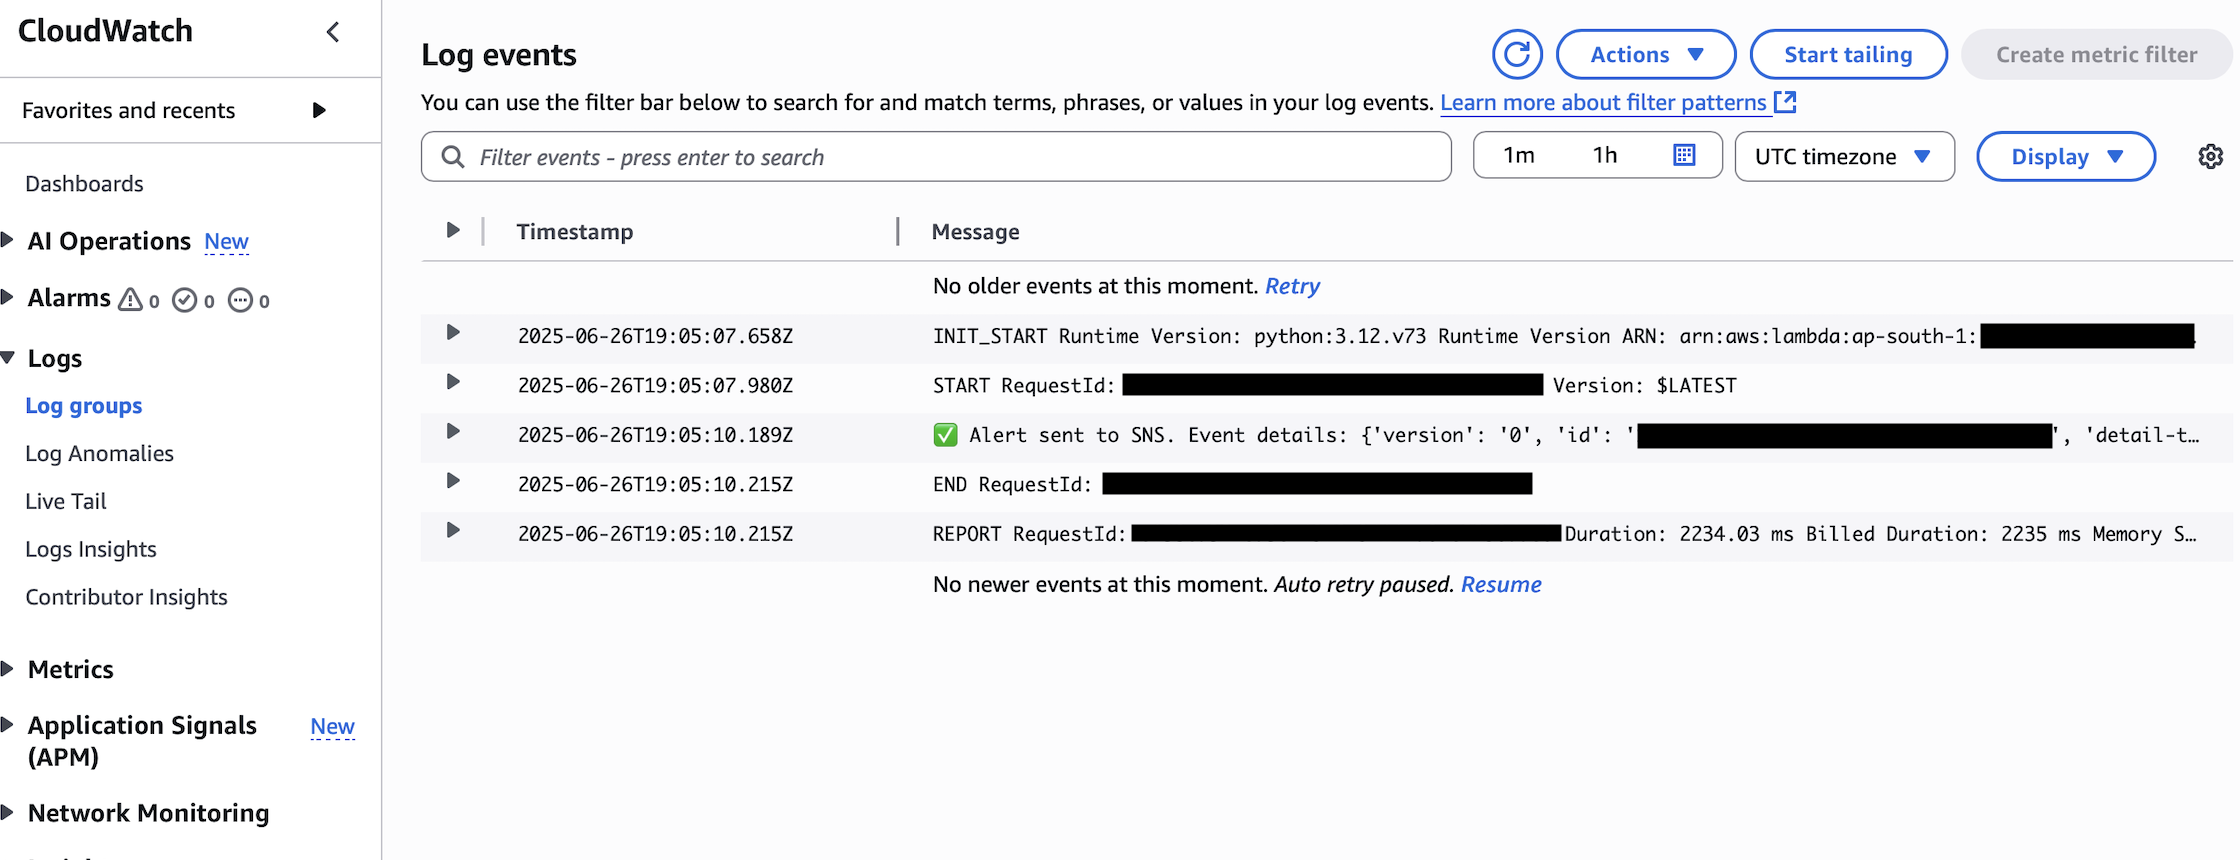2240x860 pixels.
Task: Click Start tailing button
Action: click(x=1848, y=54)
